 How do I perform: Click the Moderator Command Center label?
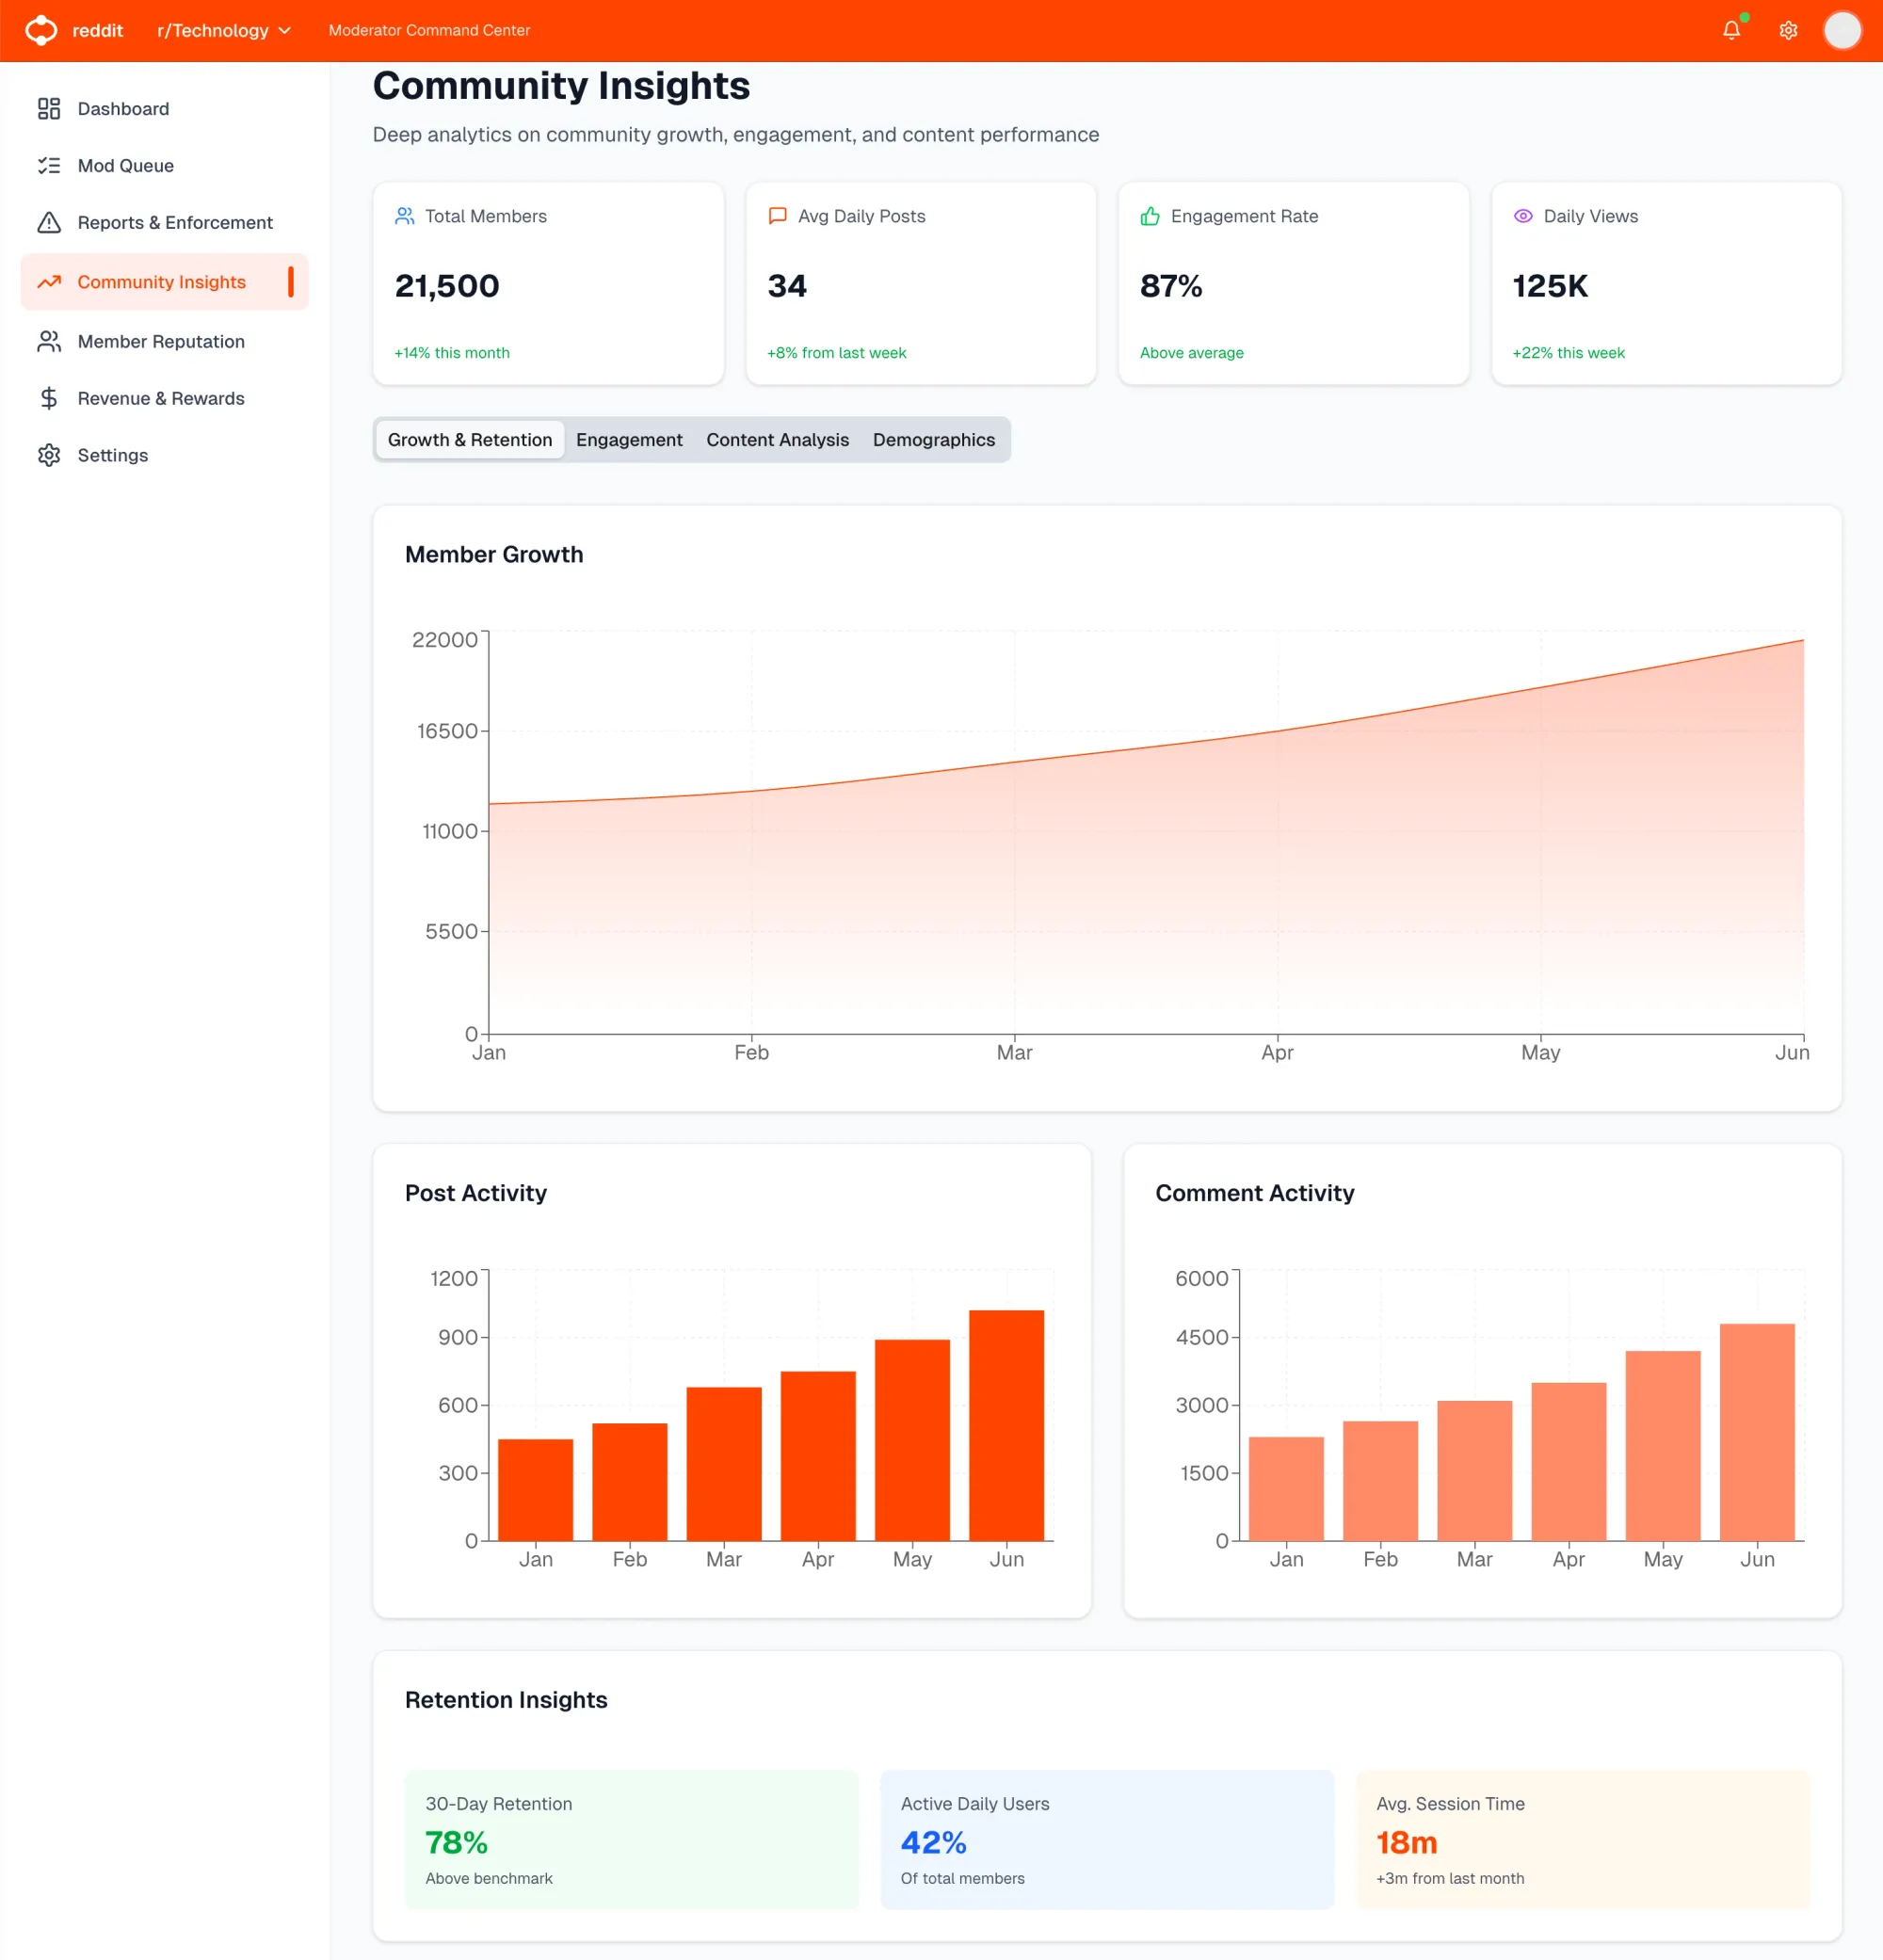pyautogui.click(x=429, y=30)
